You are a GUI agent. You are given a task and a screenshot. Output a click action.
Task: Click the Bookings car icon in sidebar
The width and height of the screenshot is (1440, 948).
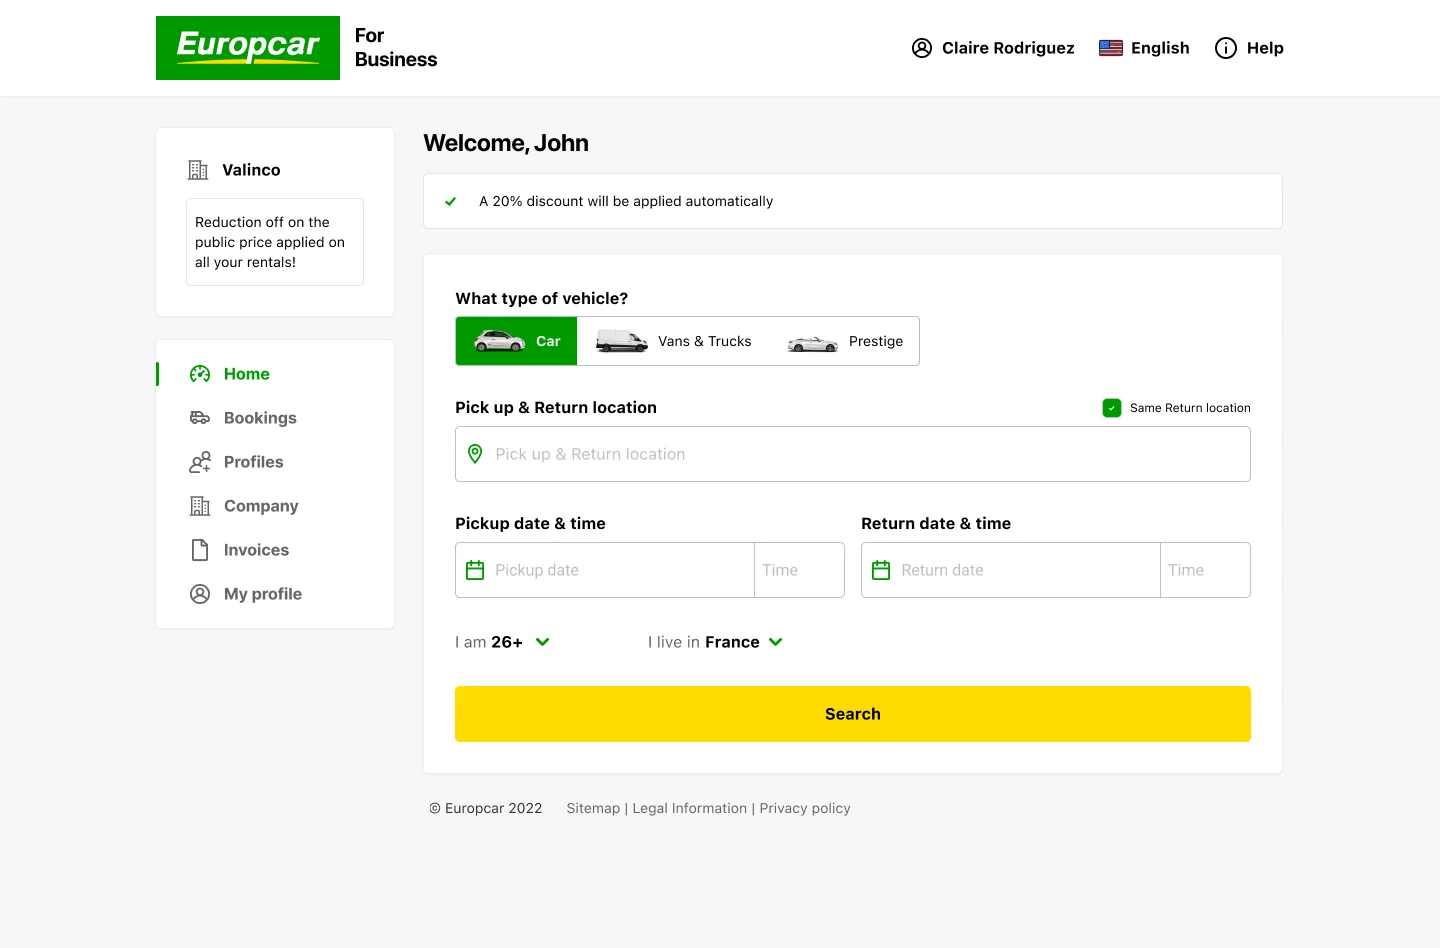tap(200, 418)
